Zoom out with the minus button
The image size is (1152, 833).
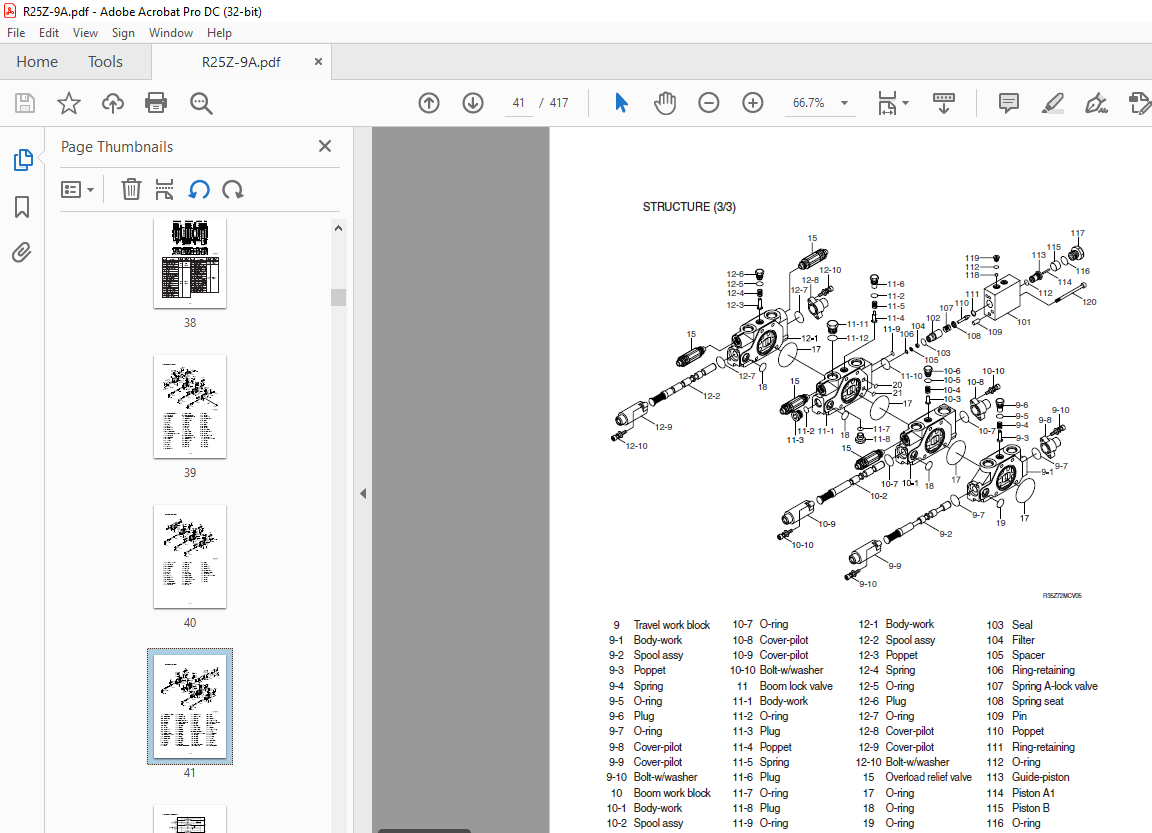709,103
